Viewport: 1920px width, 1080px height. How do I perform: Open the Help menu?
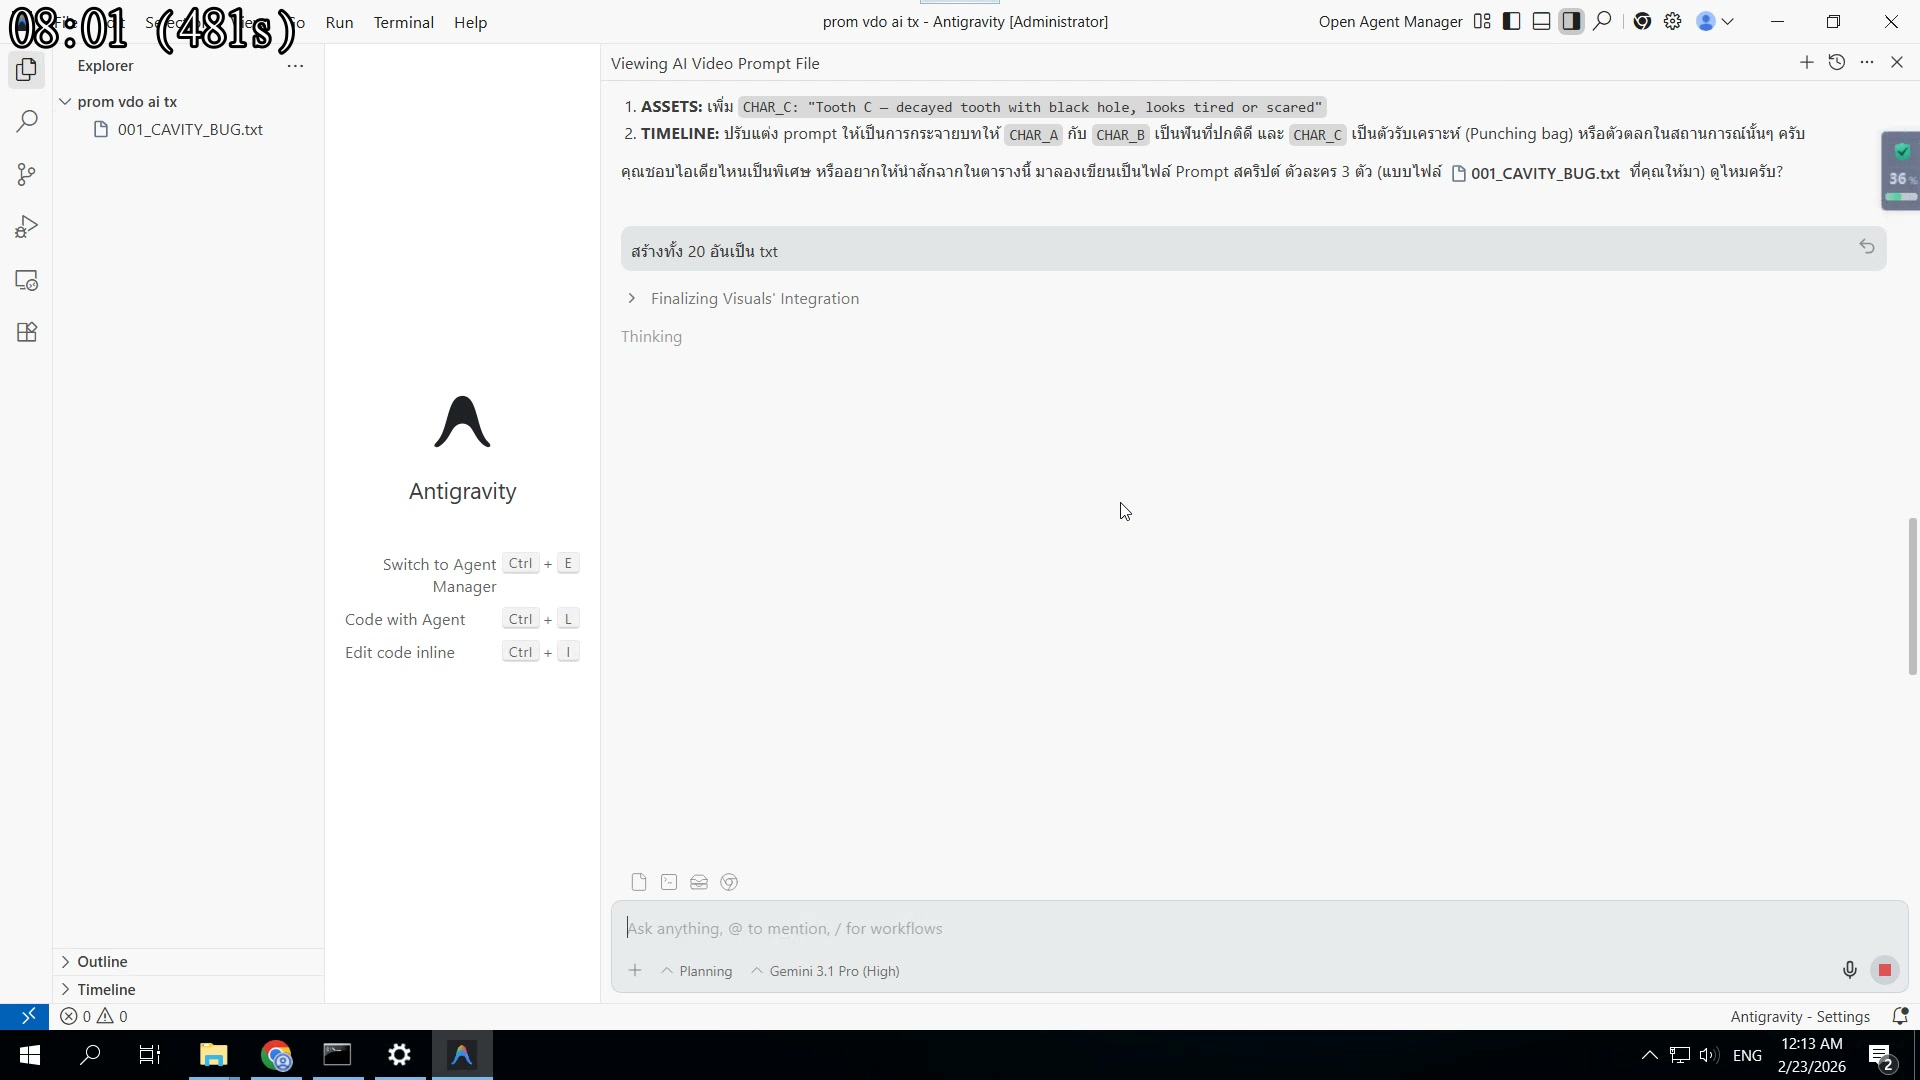tap(470, 22)
